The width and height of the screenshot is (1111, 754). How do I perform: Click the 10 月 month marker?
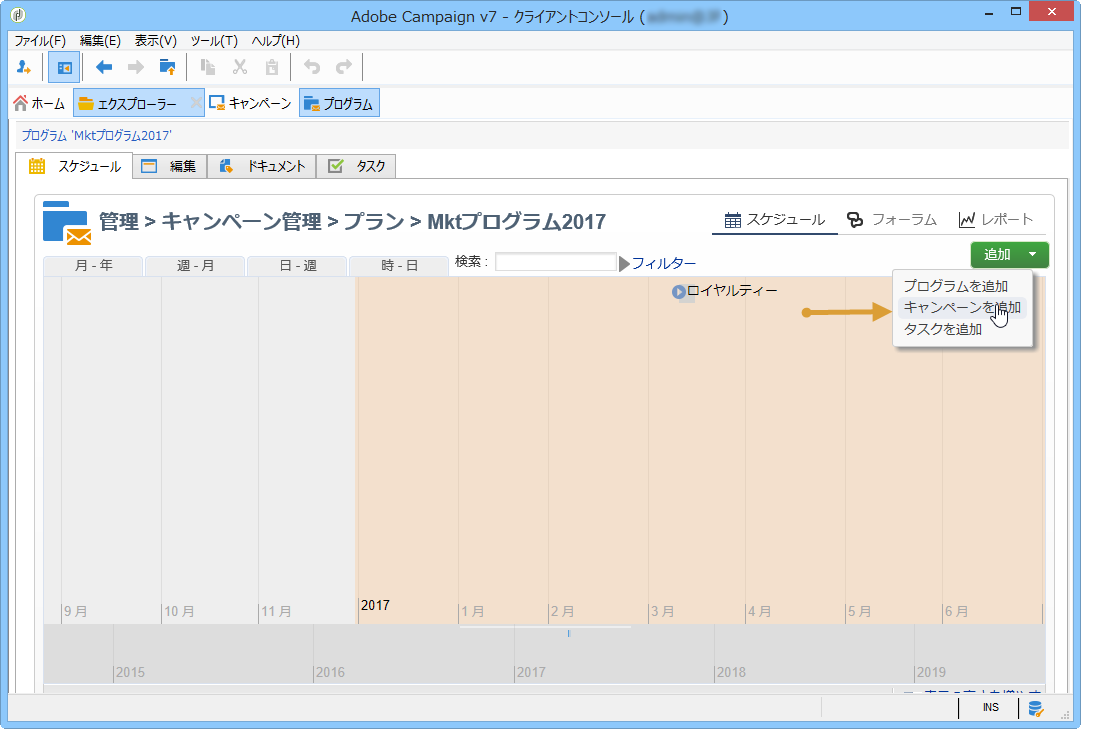179,611
